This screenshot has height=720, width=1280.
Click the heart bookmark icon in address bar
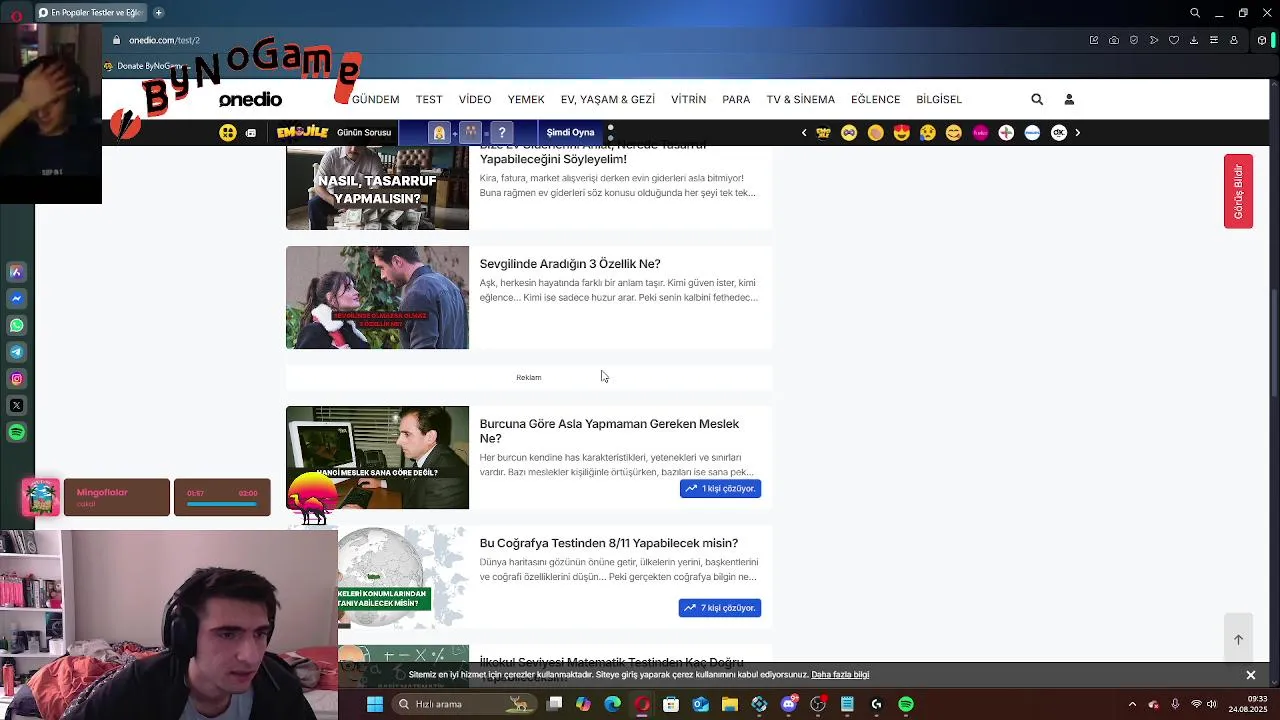click(x=1174, y=40)
